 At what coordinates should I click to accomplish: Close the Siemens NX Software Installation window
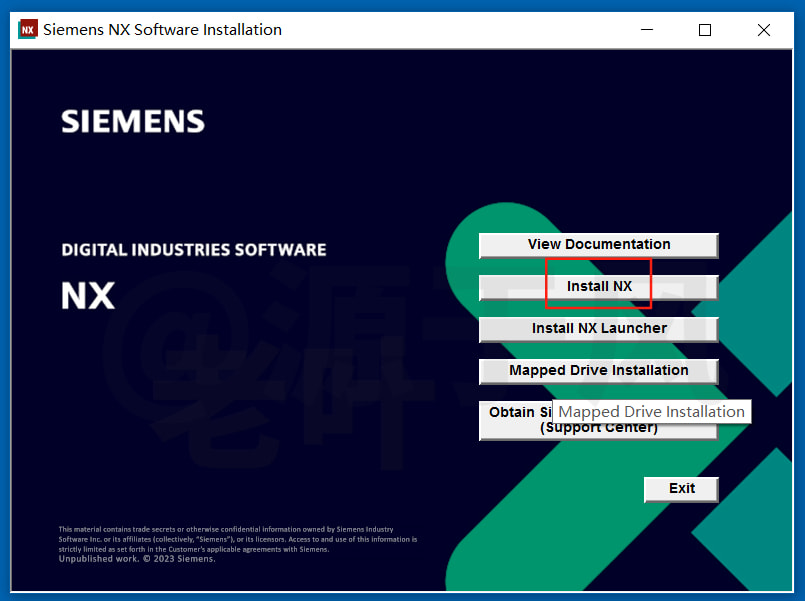pyautogui.click(x=763, y=30)
